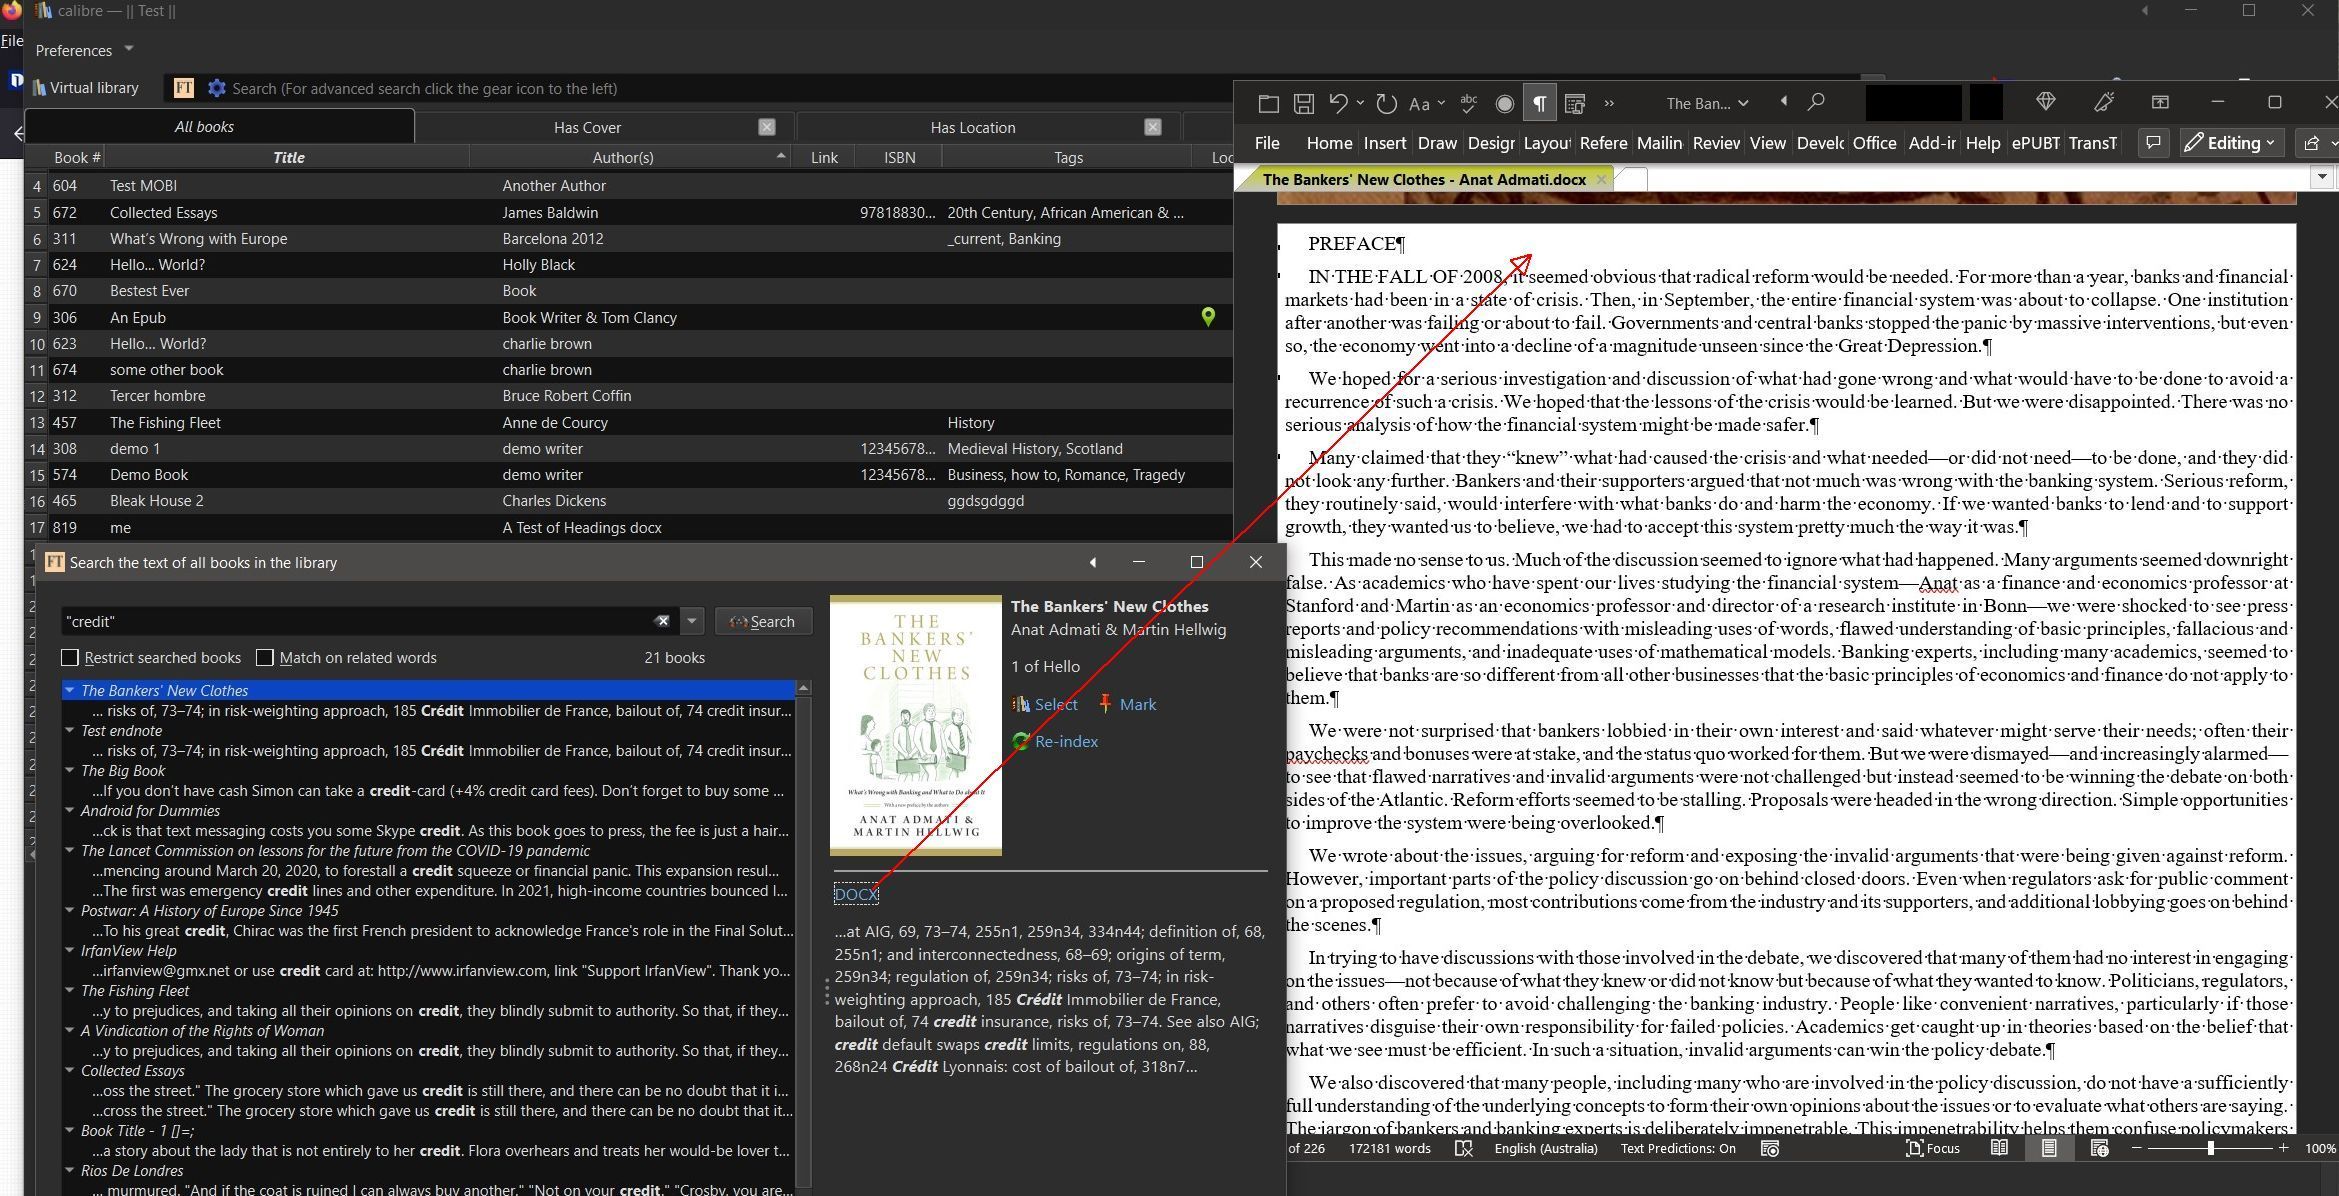Open the Review ribbon tab
Viewport: 2339px width, 1196px height.
click(x=1716, y=143)
